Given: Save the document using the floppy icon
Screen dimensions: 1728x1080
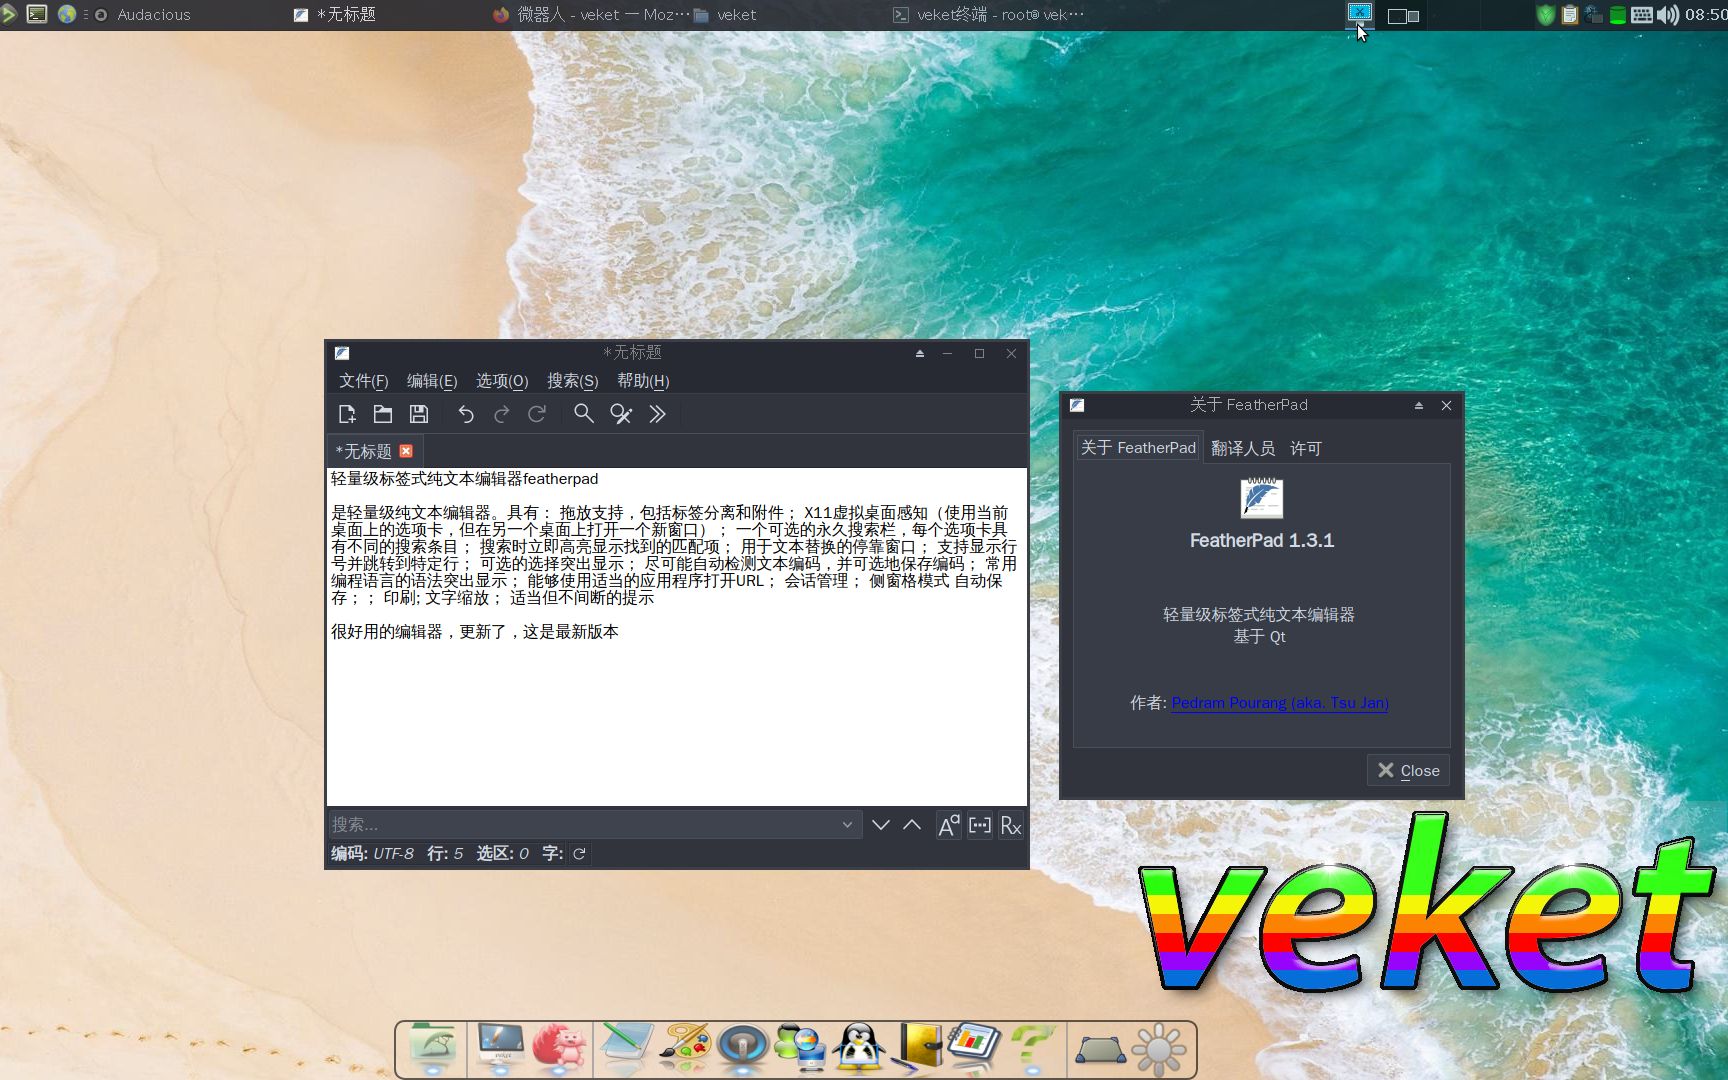Looking at the screenshot, I should (419, 414).
